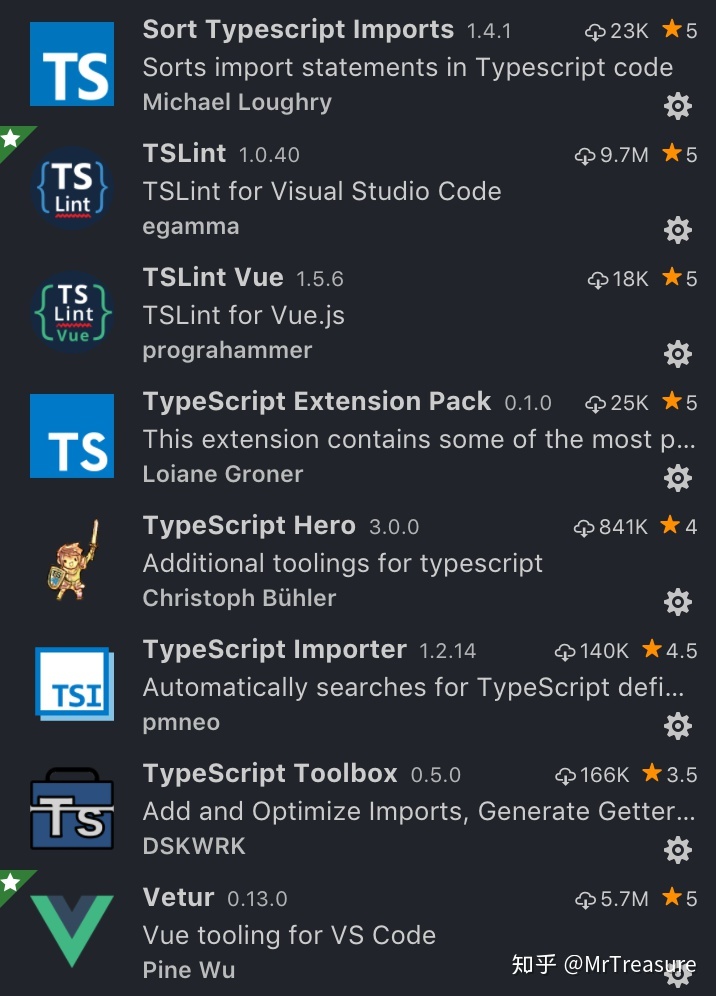Viewport: 716px width, 996px height.
Task: Click publisher name Christoph Bühler
Action: pyautogui.click(x=240, y=598)
